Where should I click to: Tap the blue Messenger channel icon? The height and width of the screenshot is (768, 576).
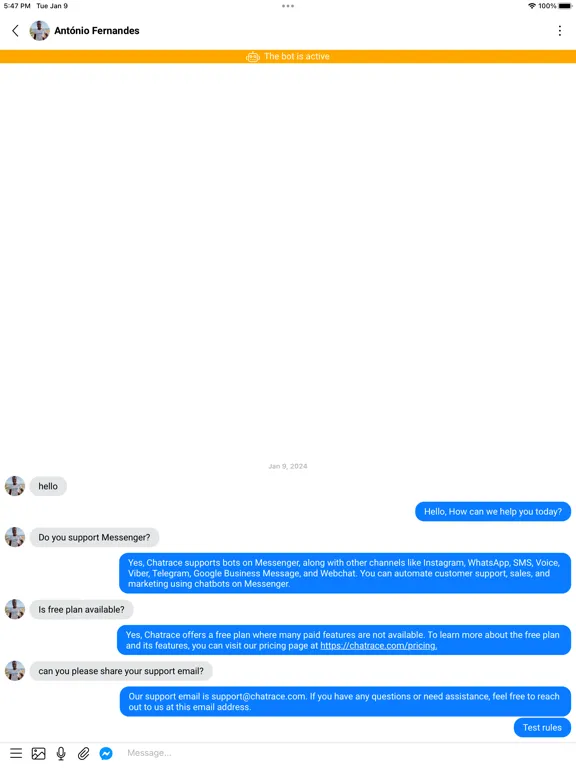pos(106,753)
